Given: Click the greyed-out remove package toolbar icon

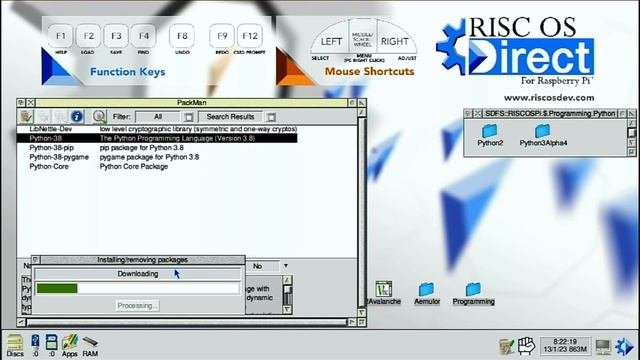Looking at the screenshot, I should [60, 117].
